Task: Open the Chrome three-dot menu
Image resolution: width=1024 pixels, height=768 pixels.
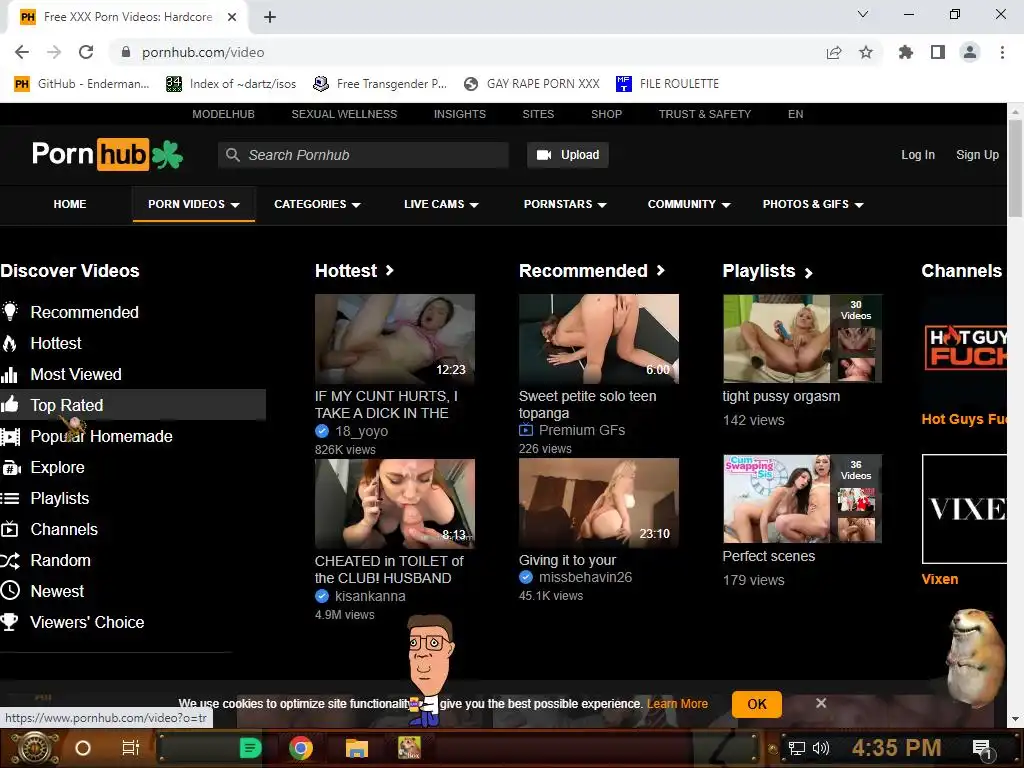Action: pos(1002,52)
